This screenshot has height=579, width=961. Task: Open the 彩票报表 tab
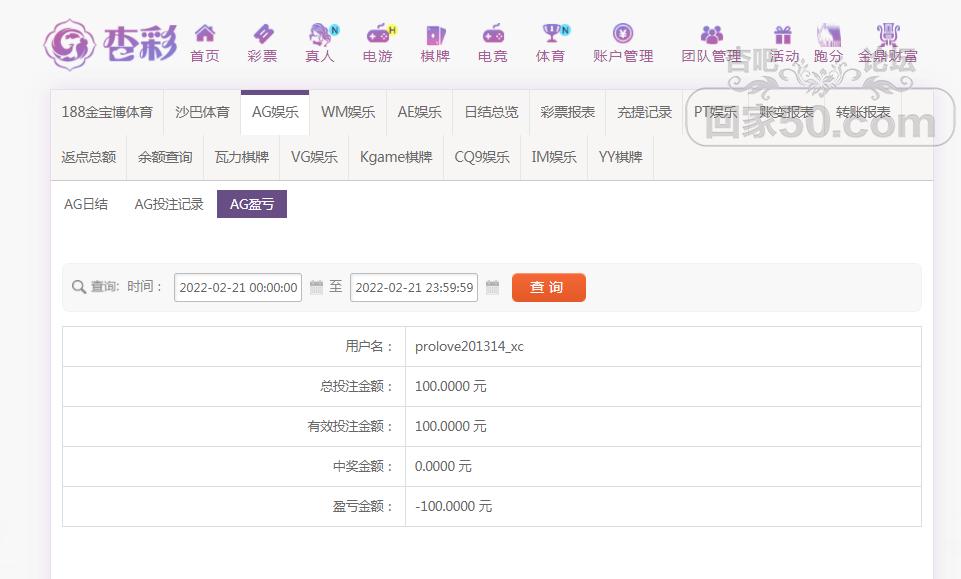(568, 112)
